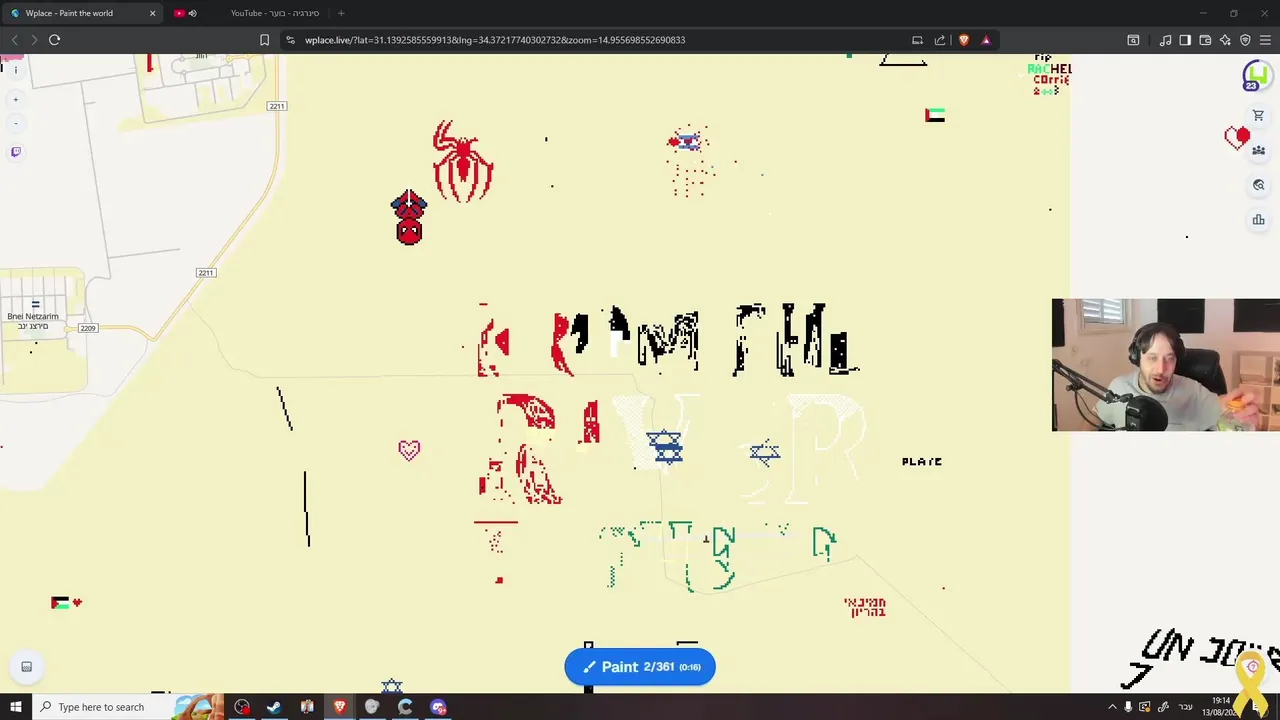The height and width of the screenshot is (720, 1280).
Task: Open Brave browser taskbar icon
Action: [340, 707]
